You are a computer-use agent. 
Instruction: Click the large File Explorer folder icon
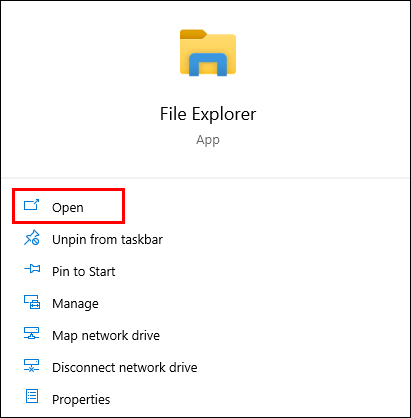tap(208, 53)
